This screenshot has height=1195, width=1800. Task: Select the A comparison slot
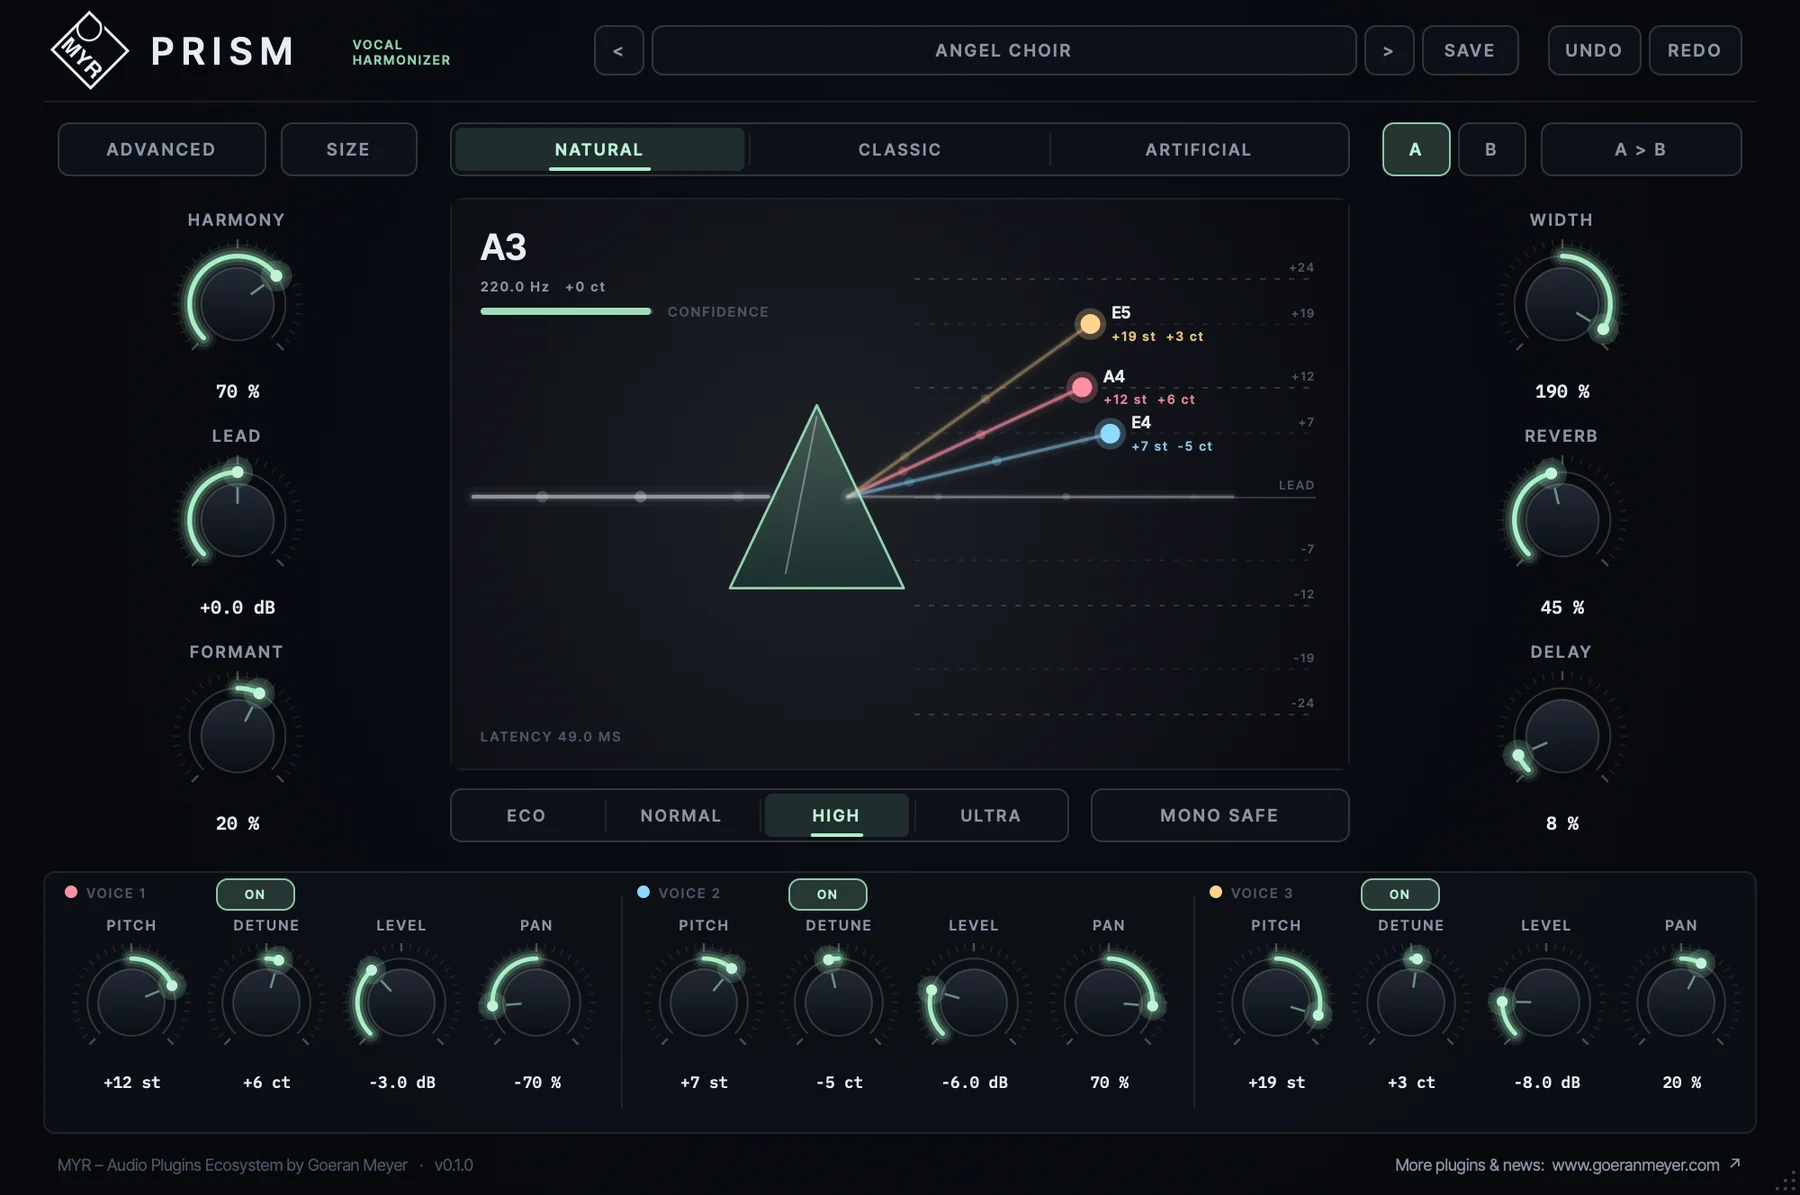click(1416, 149)
